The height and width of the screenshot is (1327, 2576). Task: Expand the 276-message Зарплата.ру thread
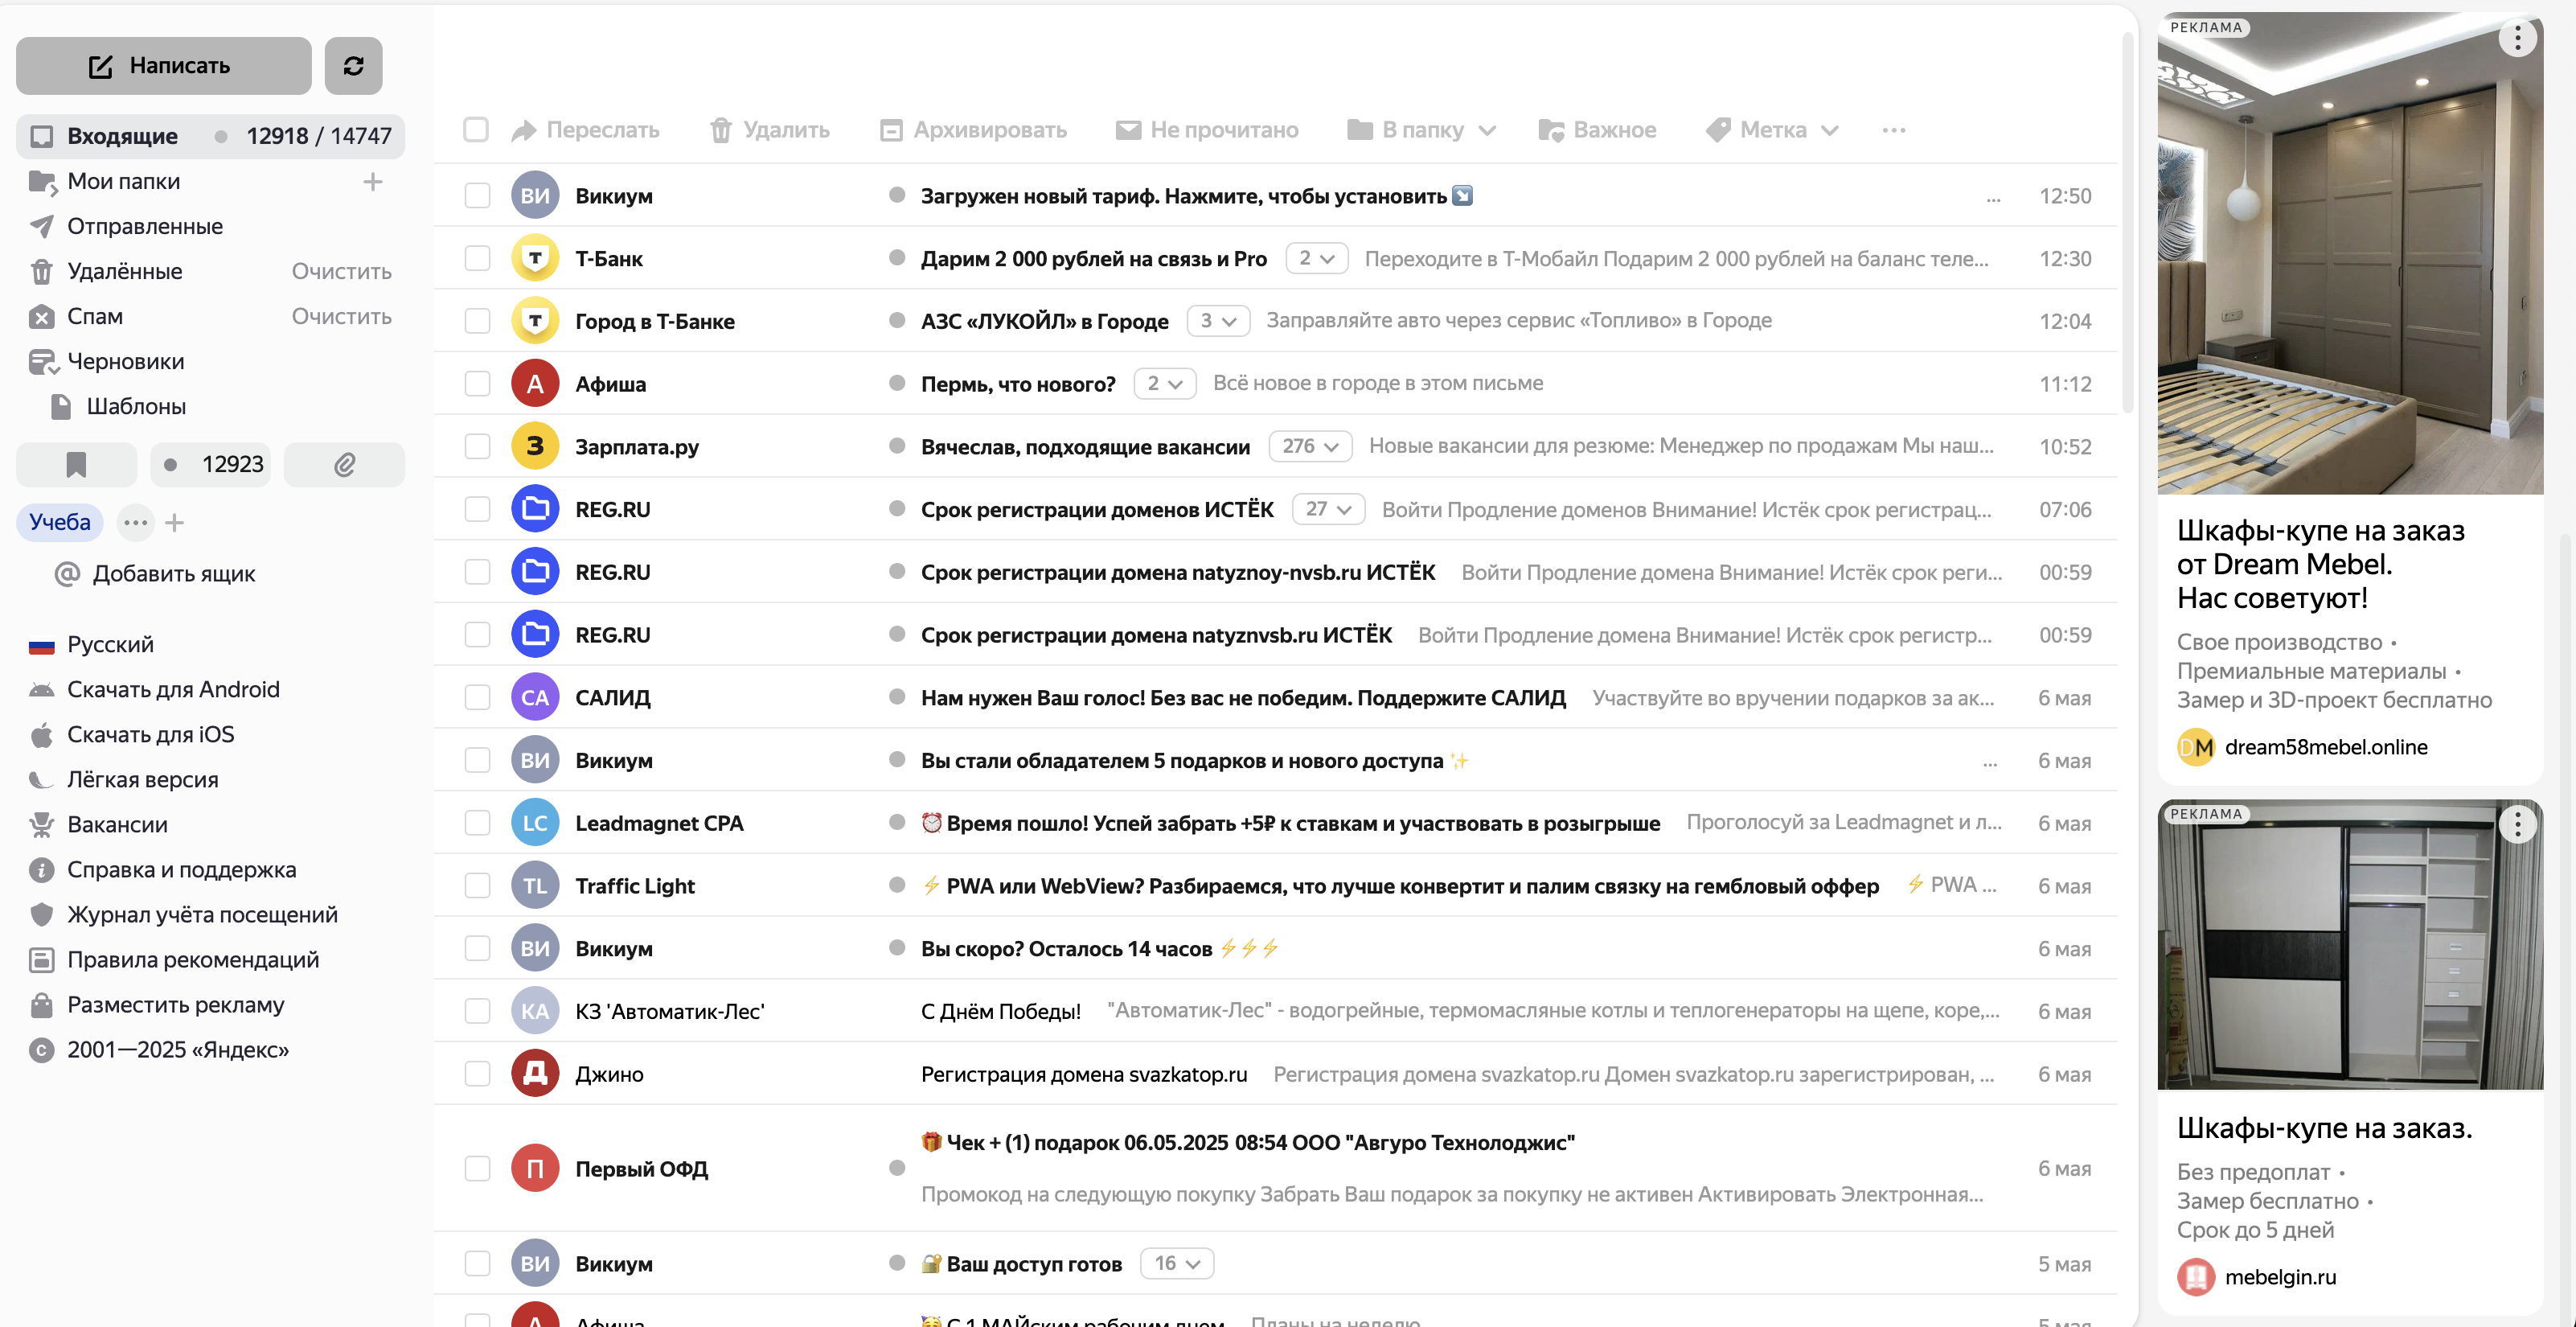pyautogui.click(x=1310, y=446)
